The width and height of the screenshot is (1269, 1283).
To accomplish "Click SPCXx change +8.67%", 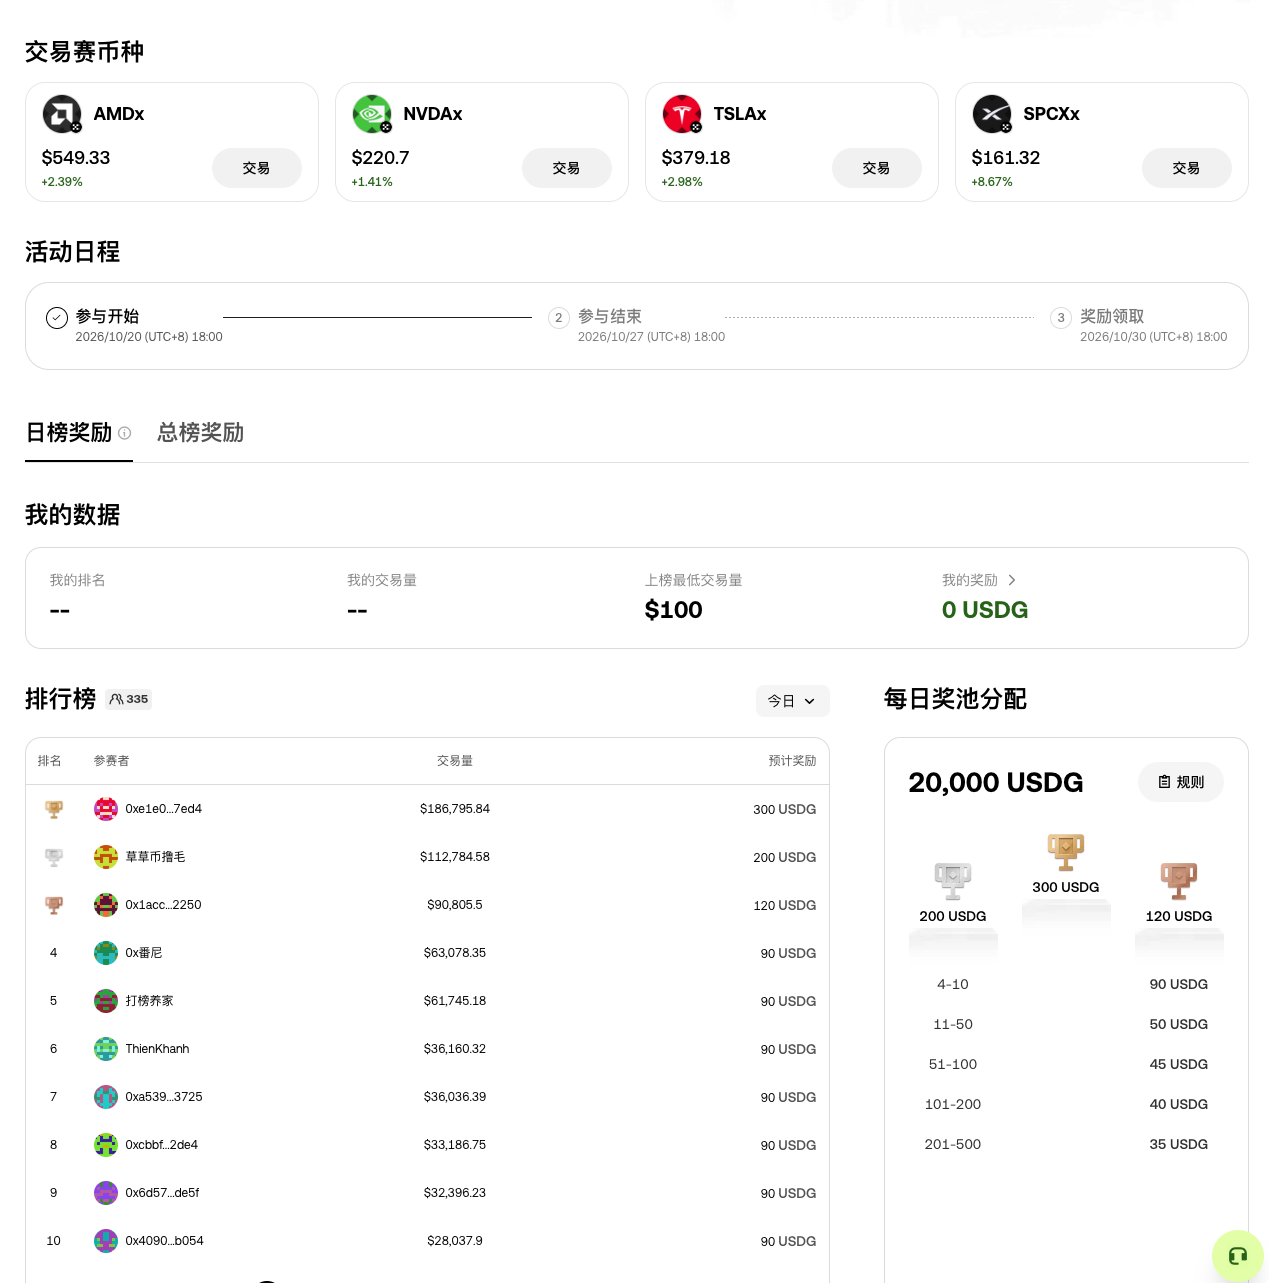I will [x=992, y=182].
